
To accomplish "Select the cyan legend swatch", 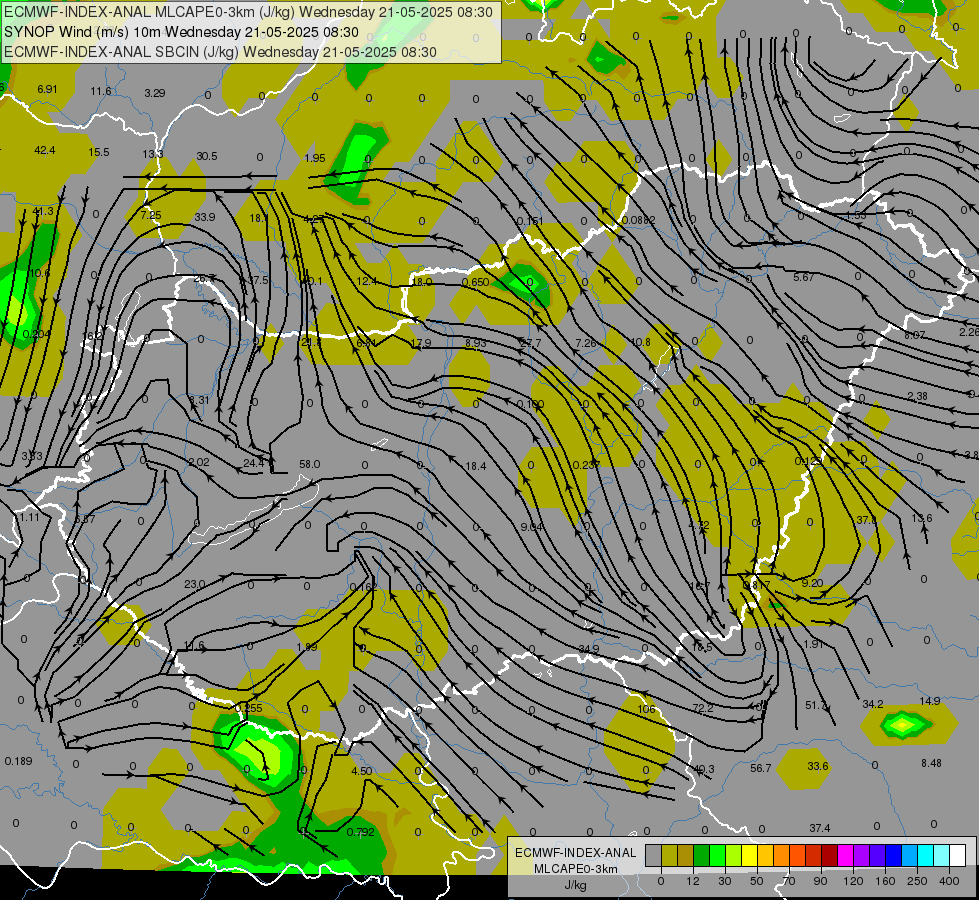I will click(925, 856).
